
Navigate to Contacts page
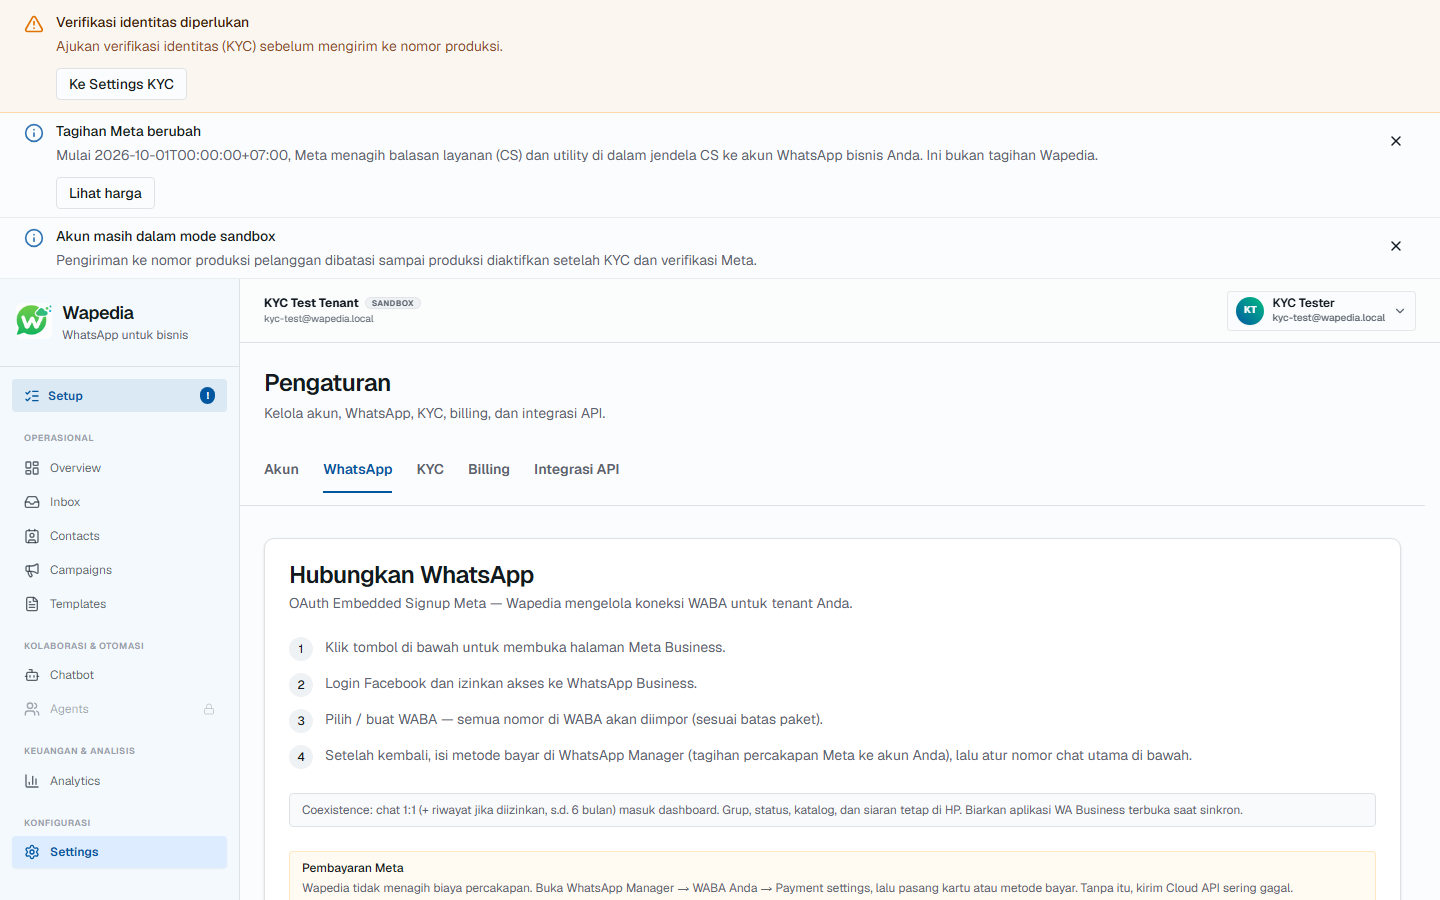pyautogui.click(x=119, y=536)
